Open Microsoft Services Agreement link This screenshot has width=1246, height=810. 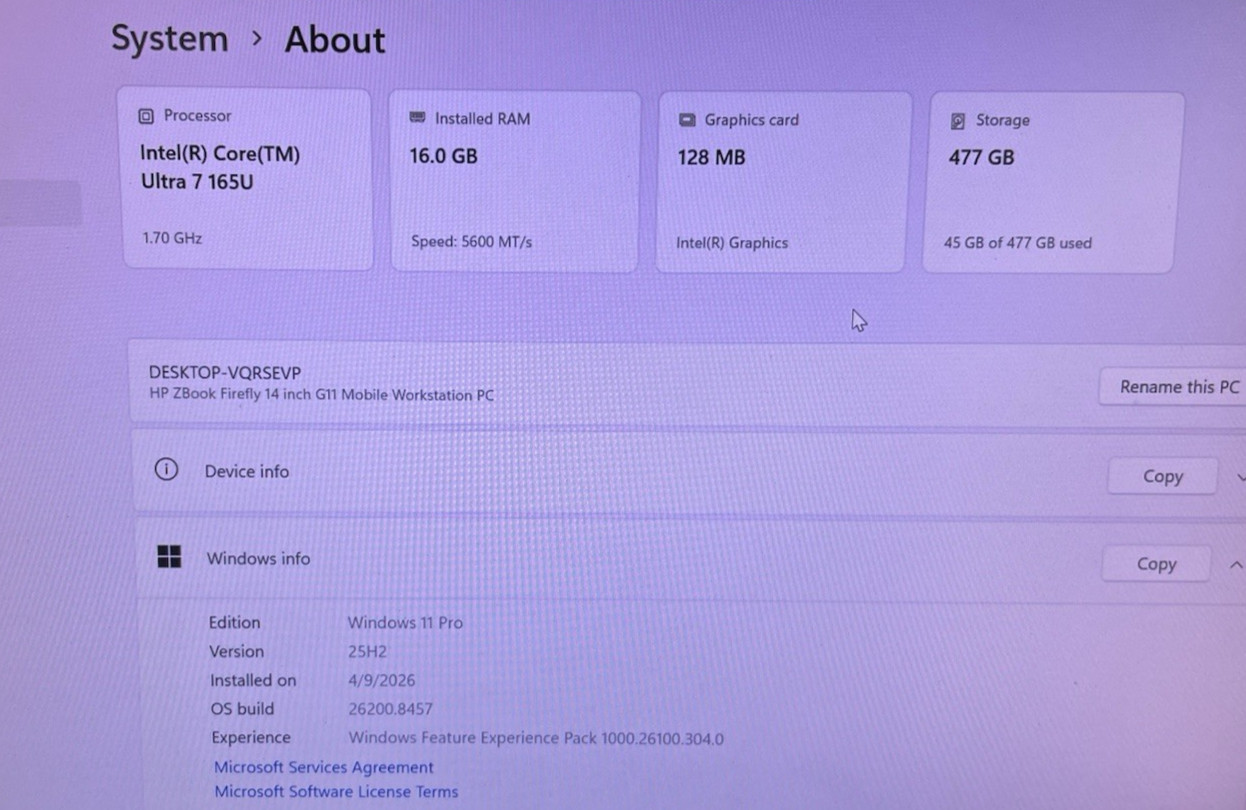tap(324, 767)
